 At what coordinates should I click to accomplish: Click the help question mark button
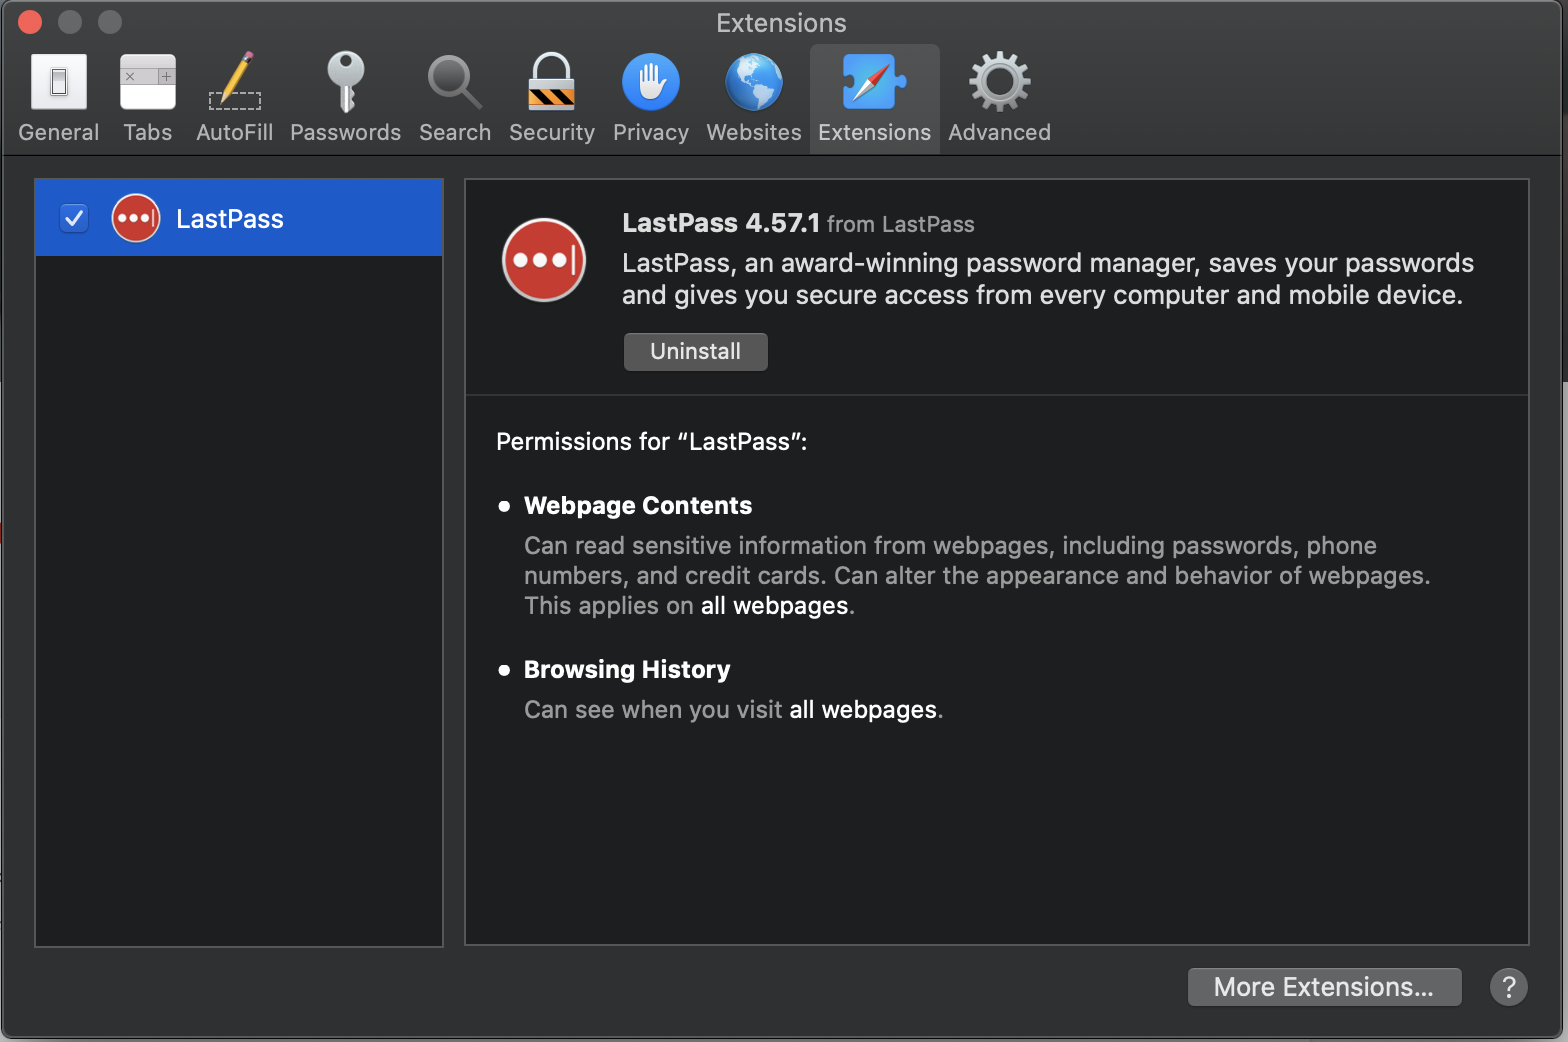point(1508,987)
